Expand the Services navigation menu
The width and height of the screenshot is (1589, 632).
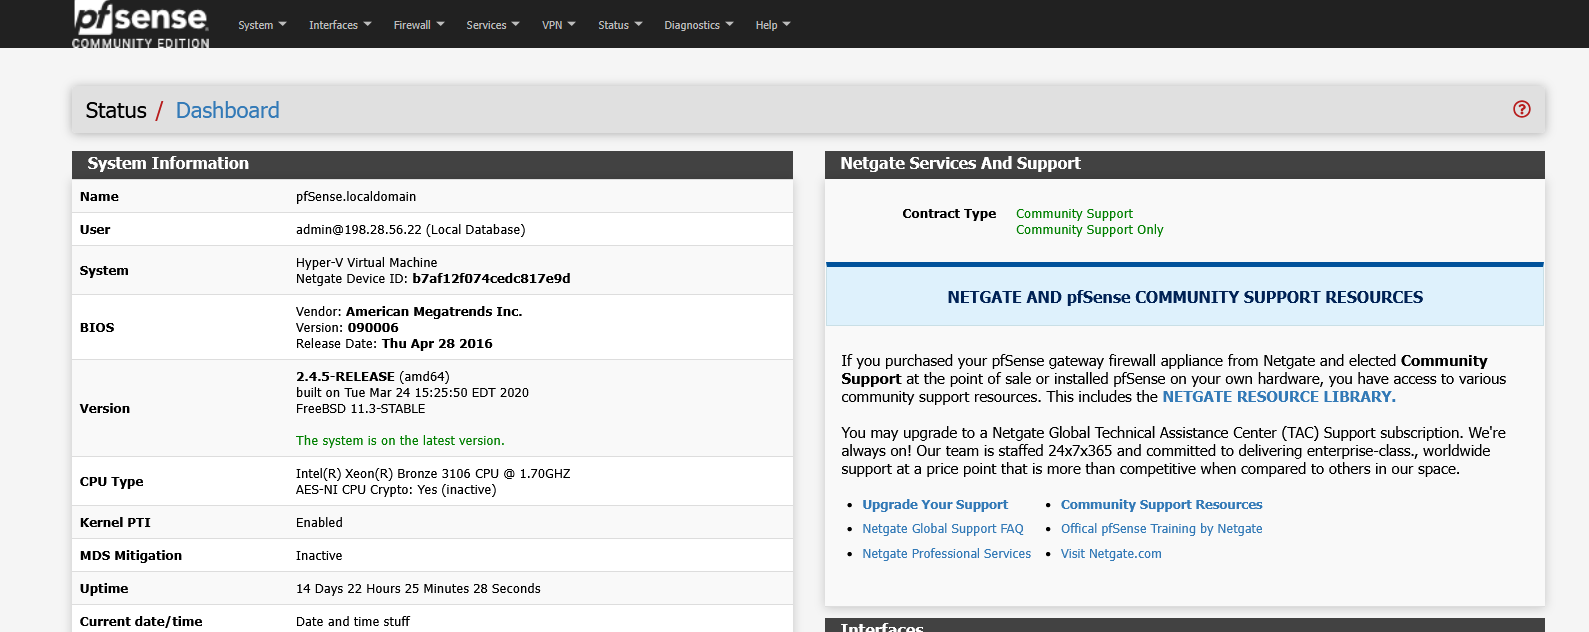coord(492,25)
